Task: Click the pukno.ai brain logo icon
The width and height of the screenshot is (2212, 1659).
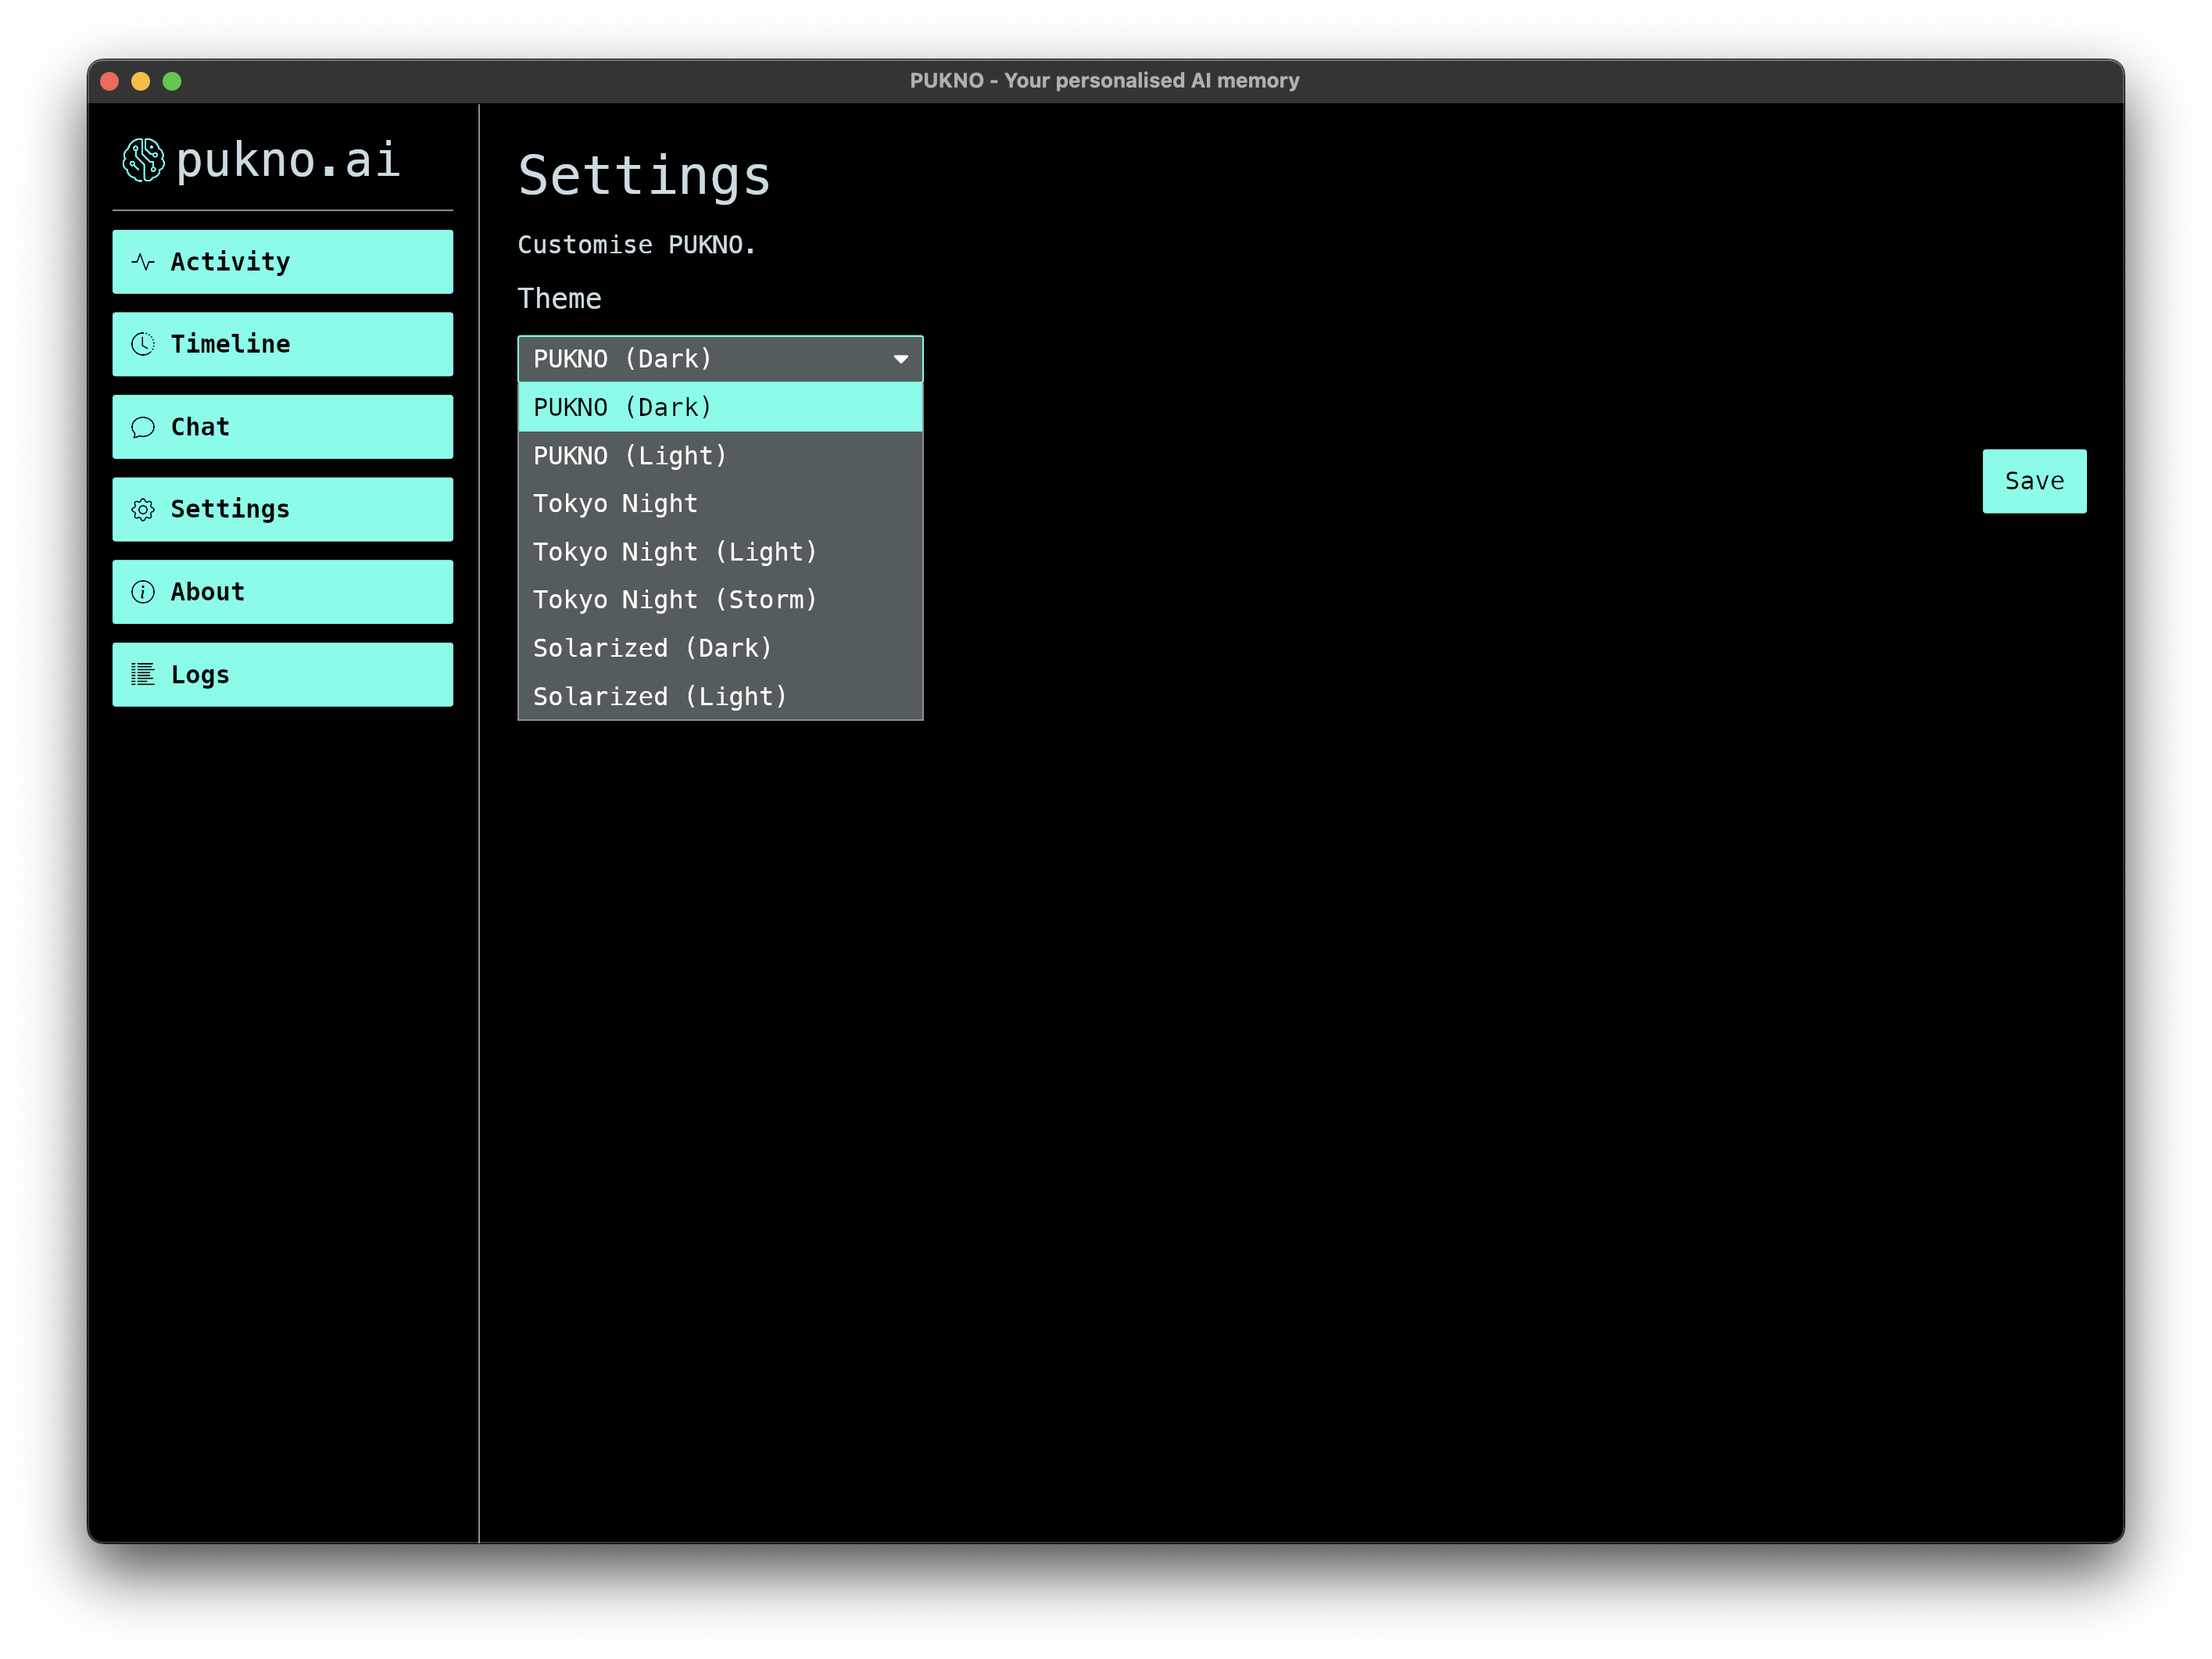Action: [143, 160]
